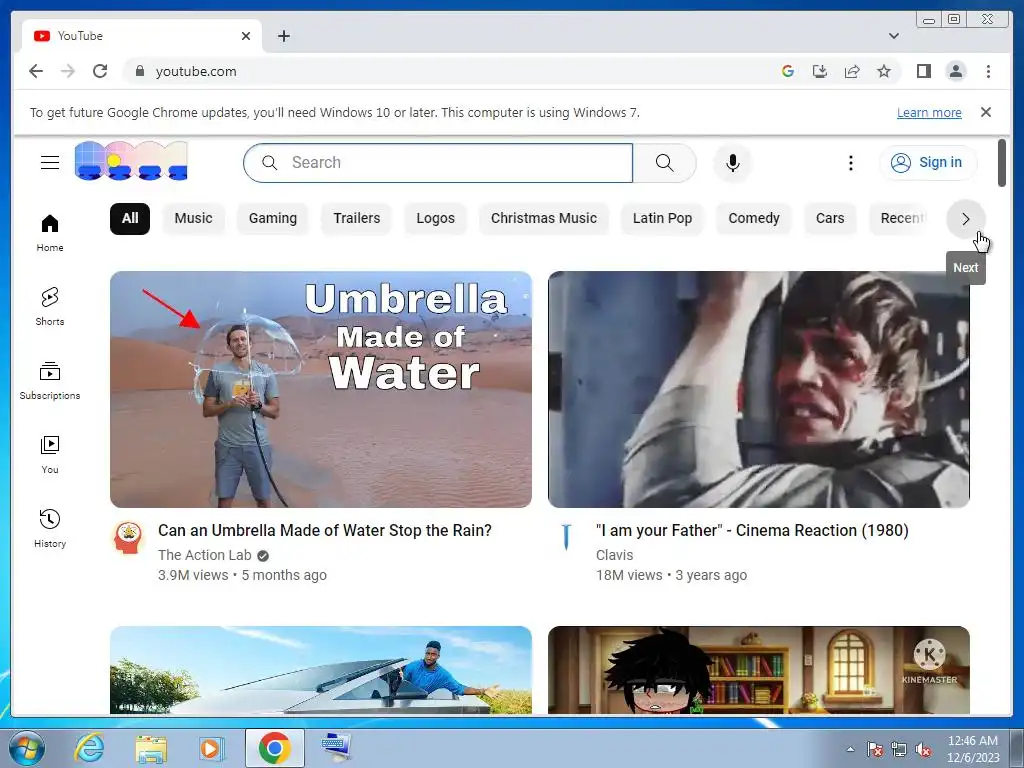Screen dimensions: 1024x768
Task: Select the Latin Pop chip
Action: pos(662,218)
